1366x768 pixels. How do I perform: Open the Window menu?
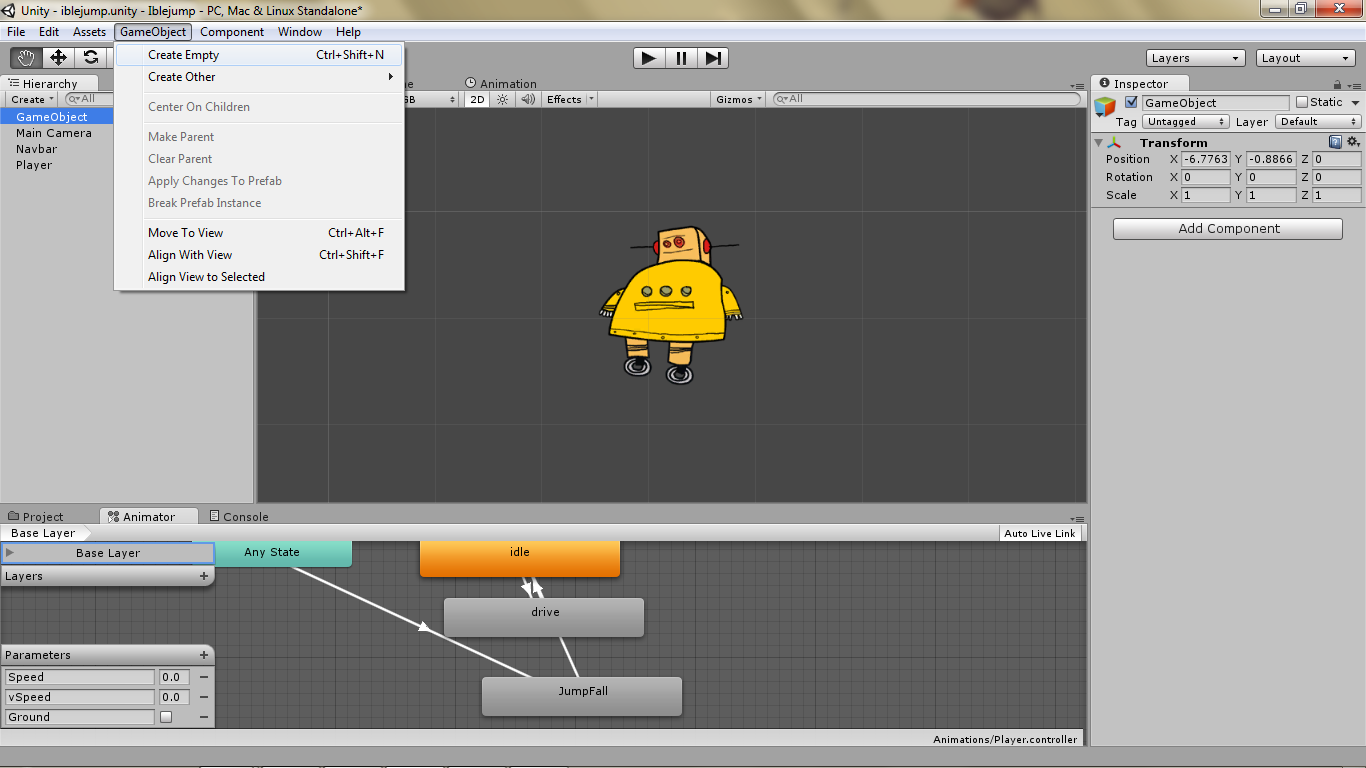tap(300, 32)
